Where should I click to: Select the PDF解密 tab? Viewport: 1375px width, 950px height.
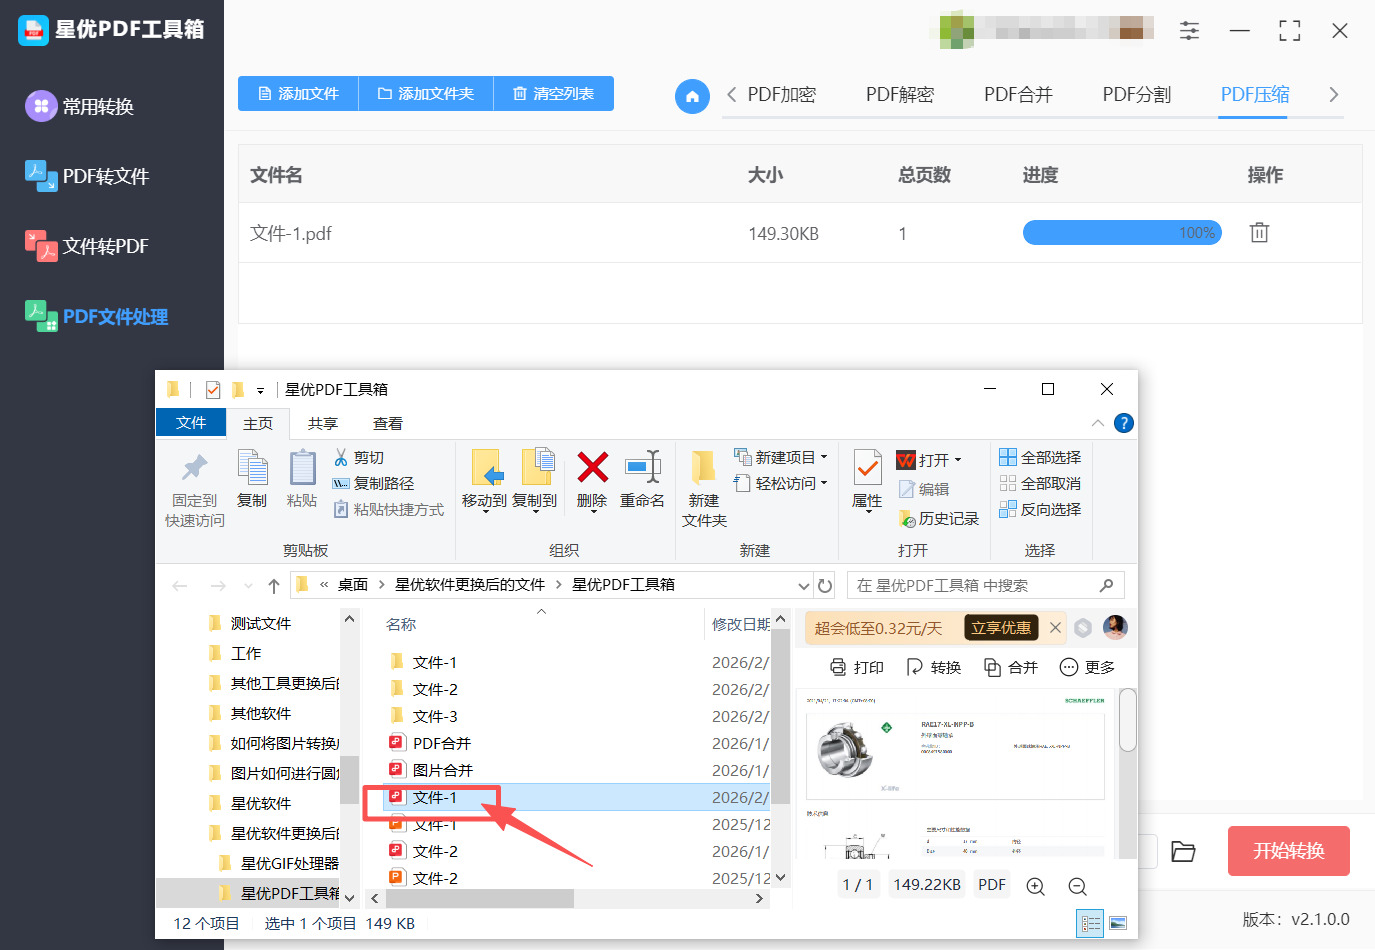click(x=900, y=95)
